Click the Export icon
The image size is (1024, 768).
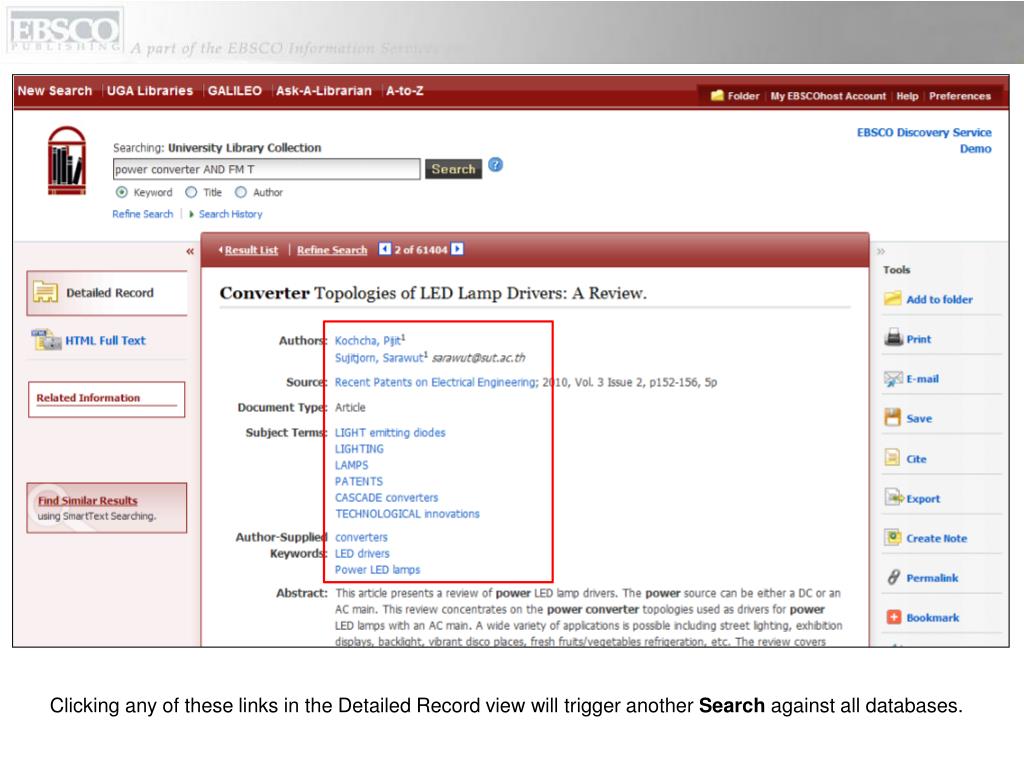tap(893, 498)
